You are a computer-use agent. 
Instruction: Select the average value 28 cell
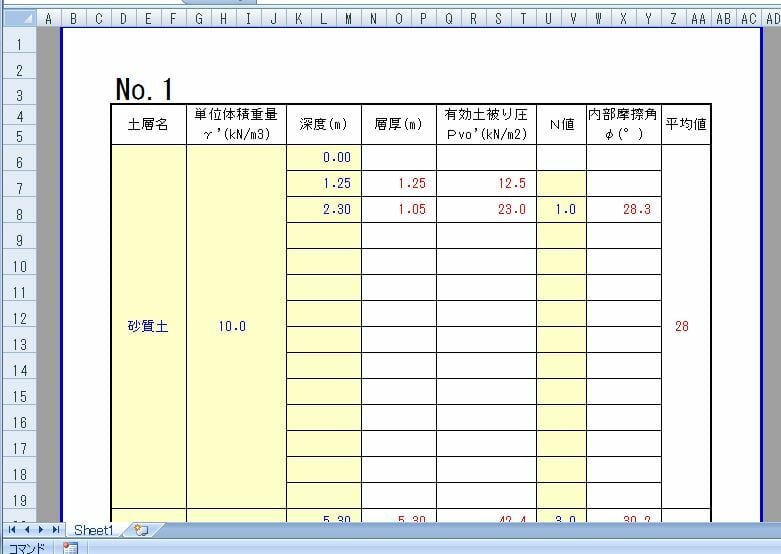[686, 326]
